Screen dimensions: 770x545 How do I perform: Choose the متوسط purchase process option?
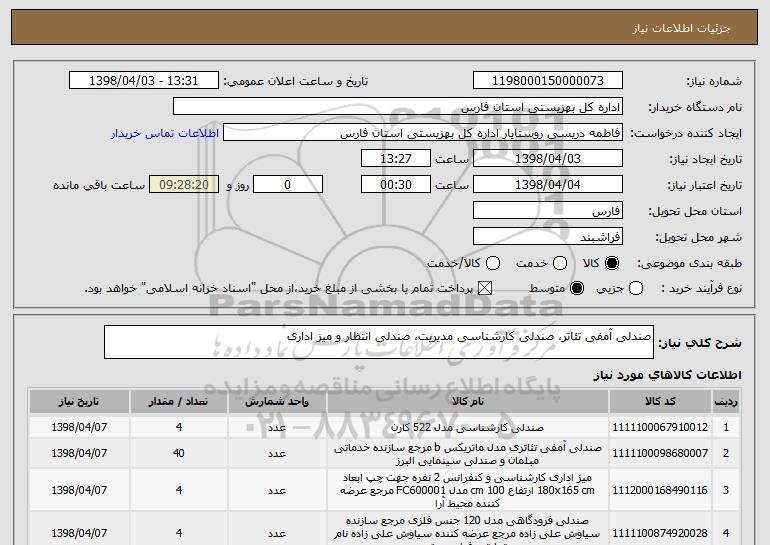pyautogui.click(x=577, y=288)
